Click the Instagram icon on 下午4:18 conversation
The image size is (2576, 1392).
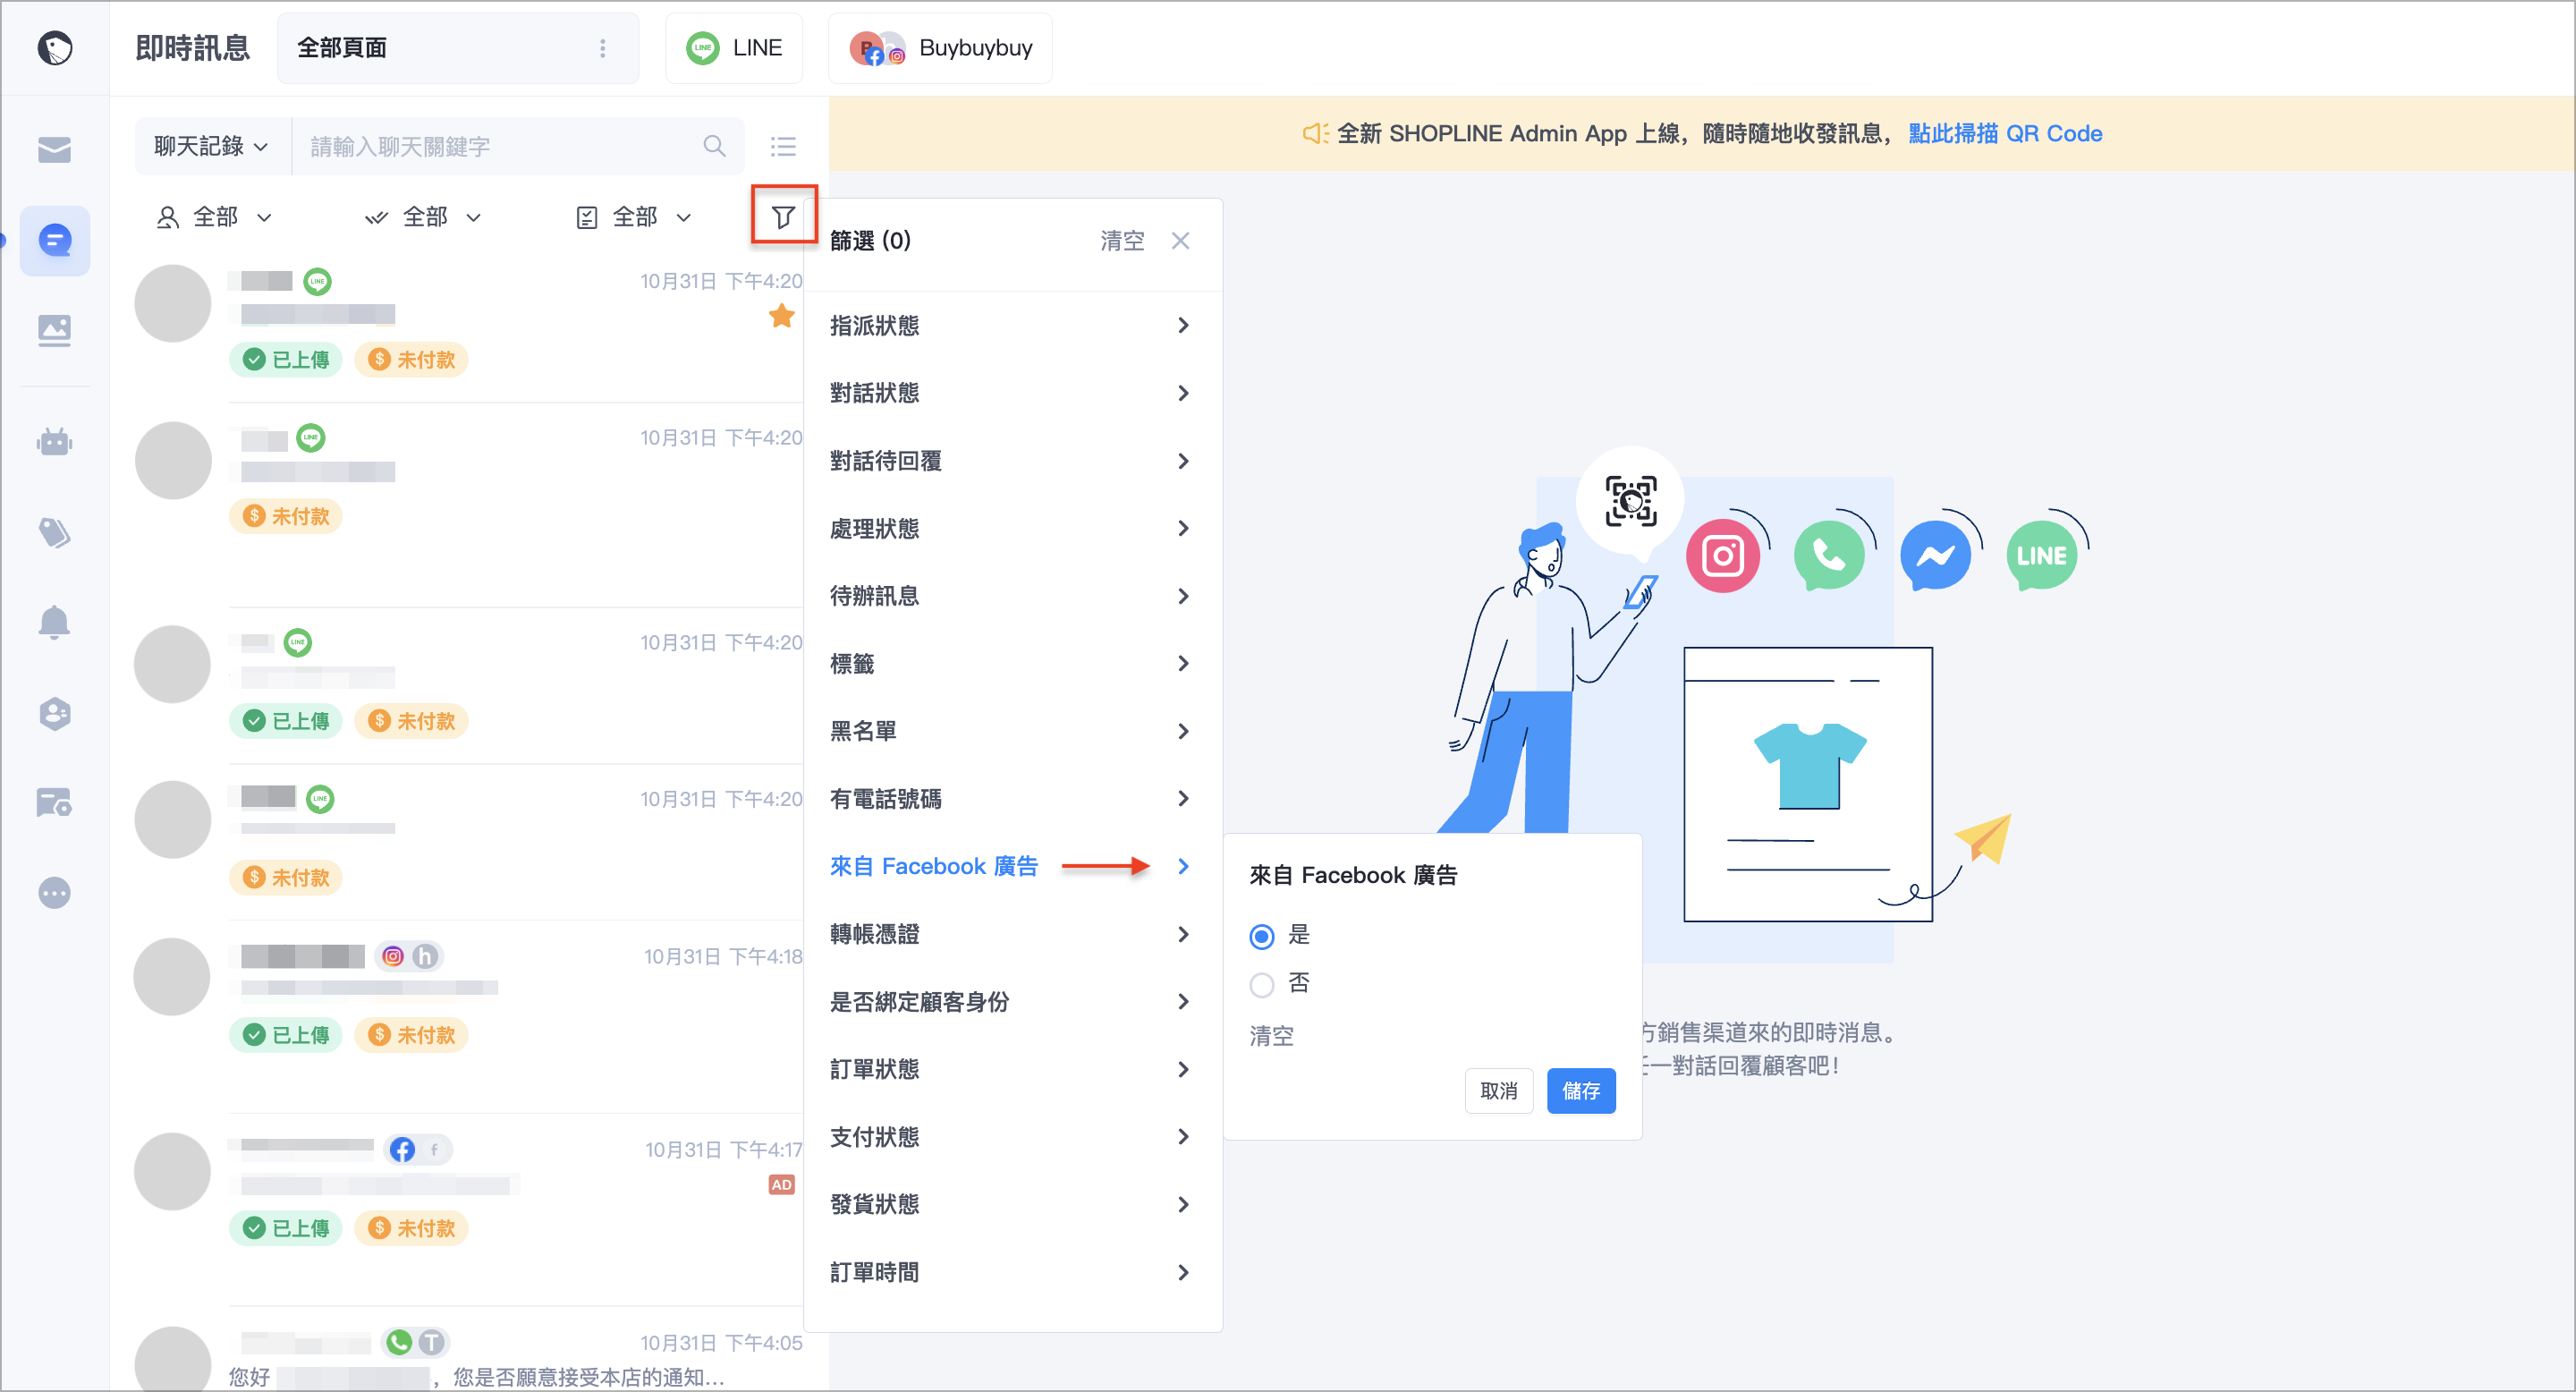point(393,956)
